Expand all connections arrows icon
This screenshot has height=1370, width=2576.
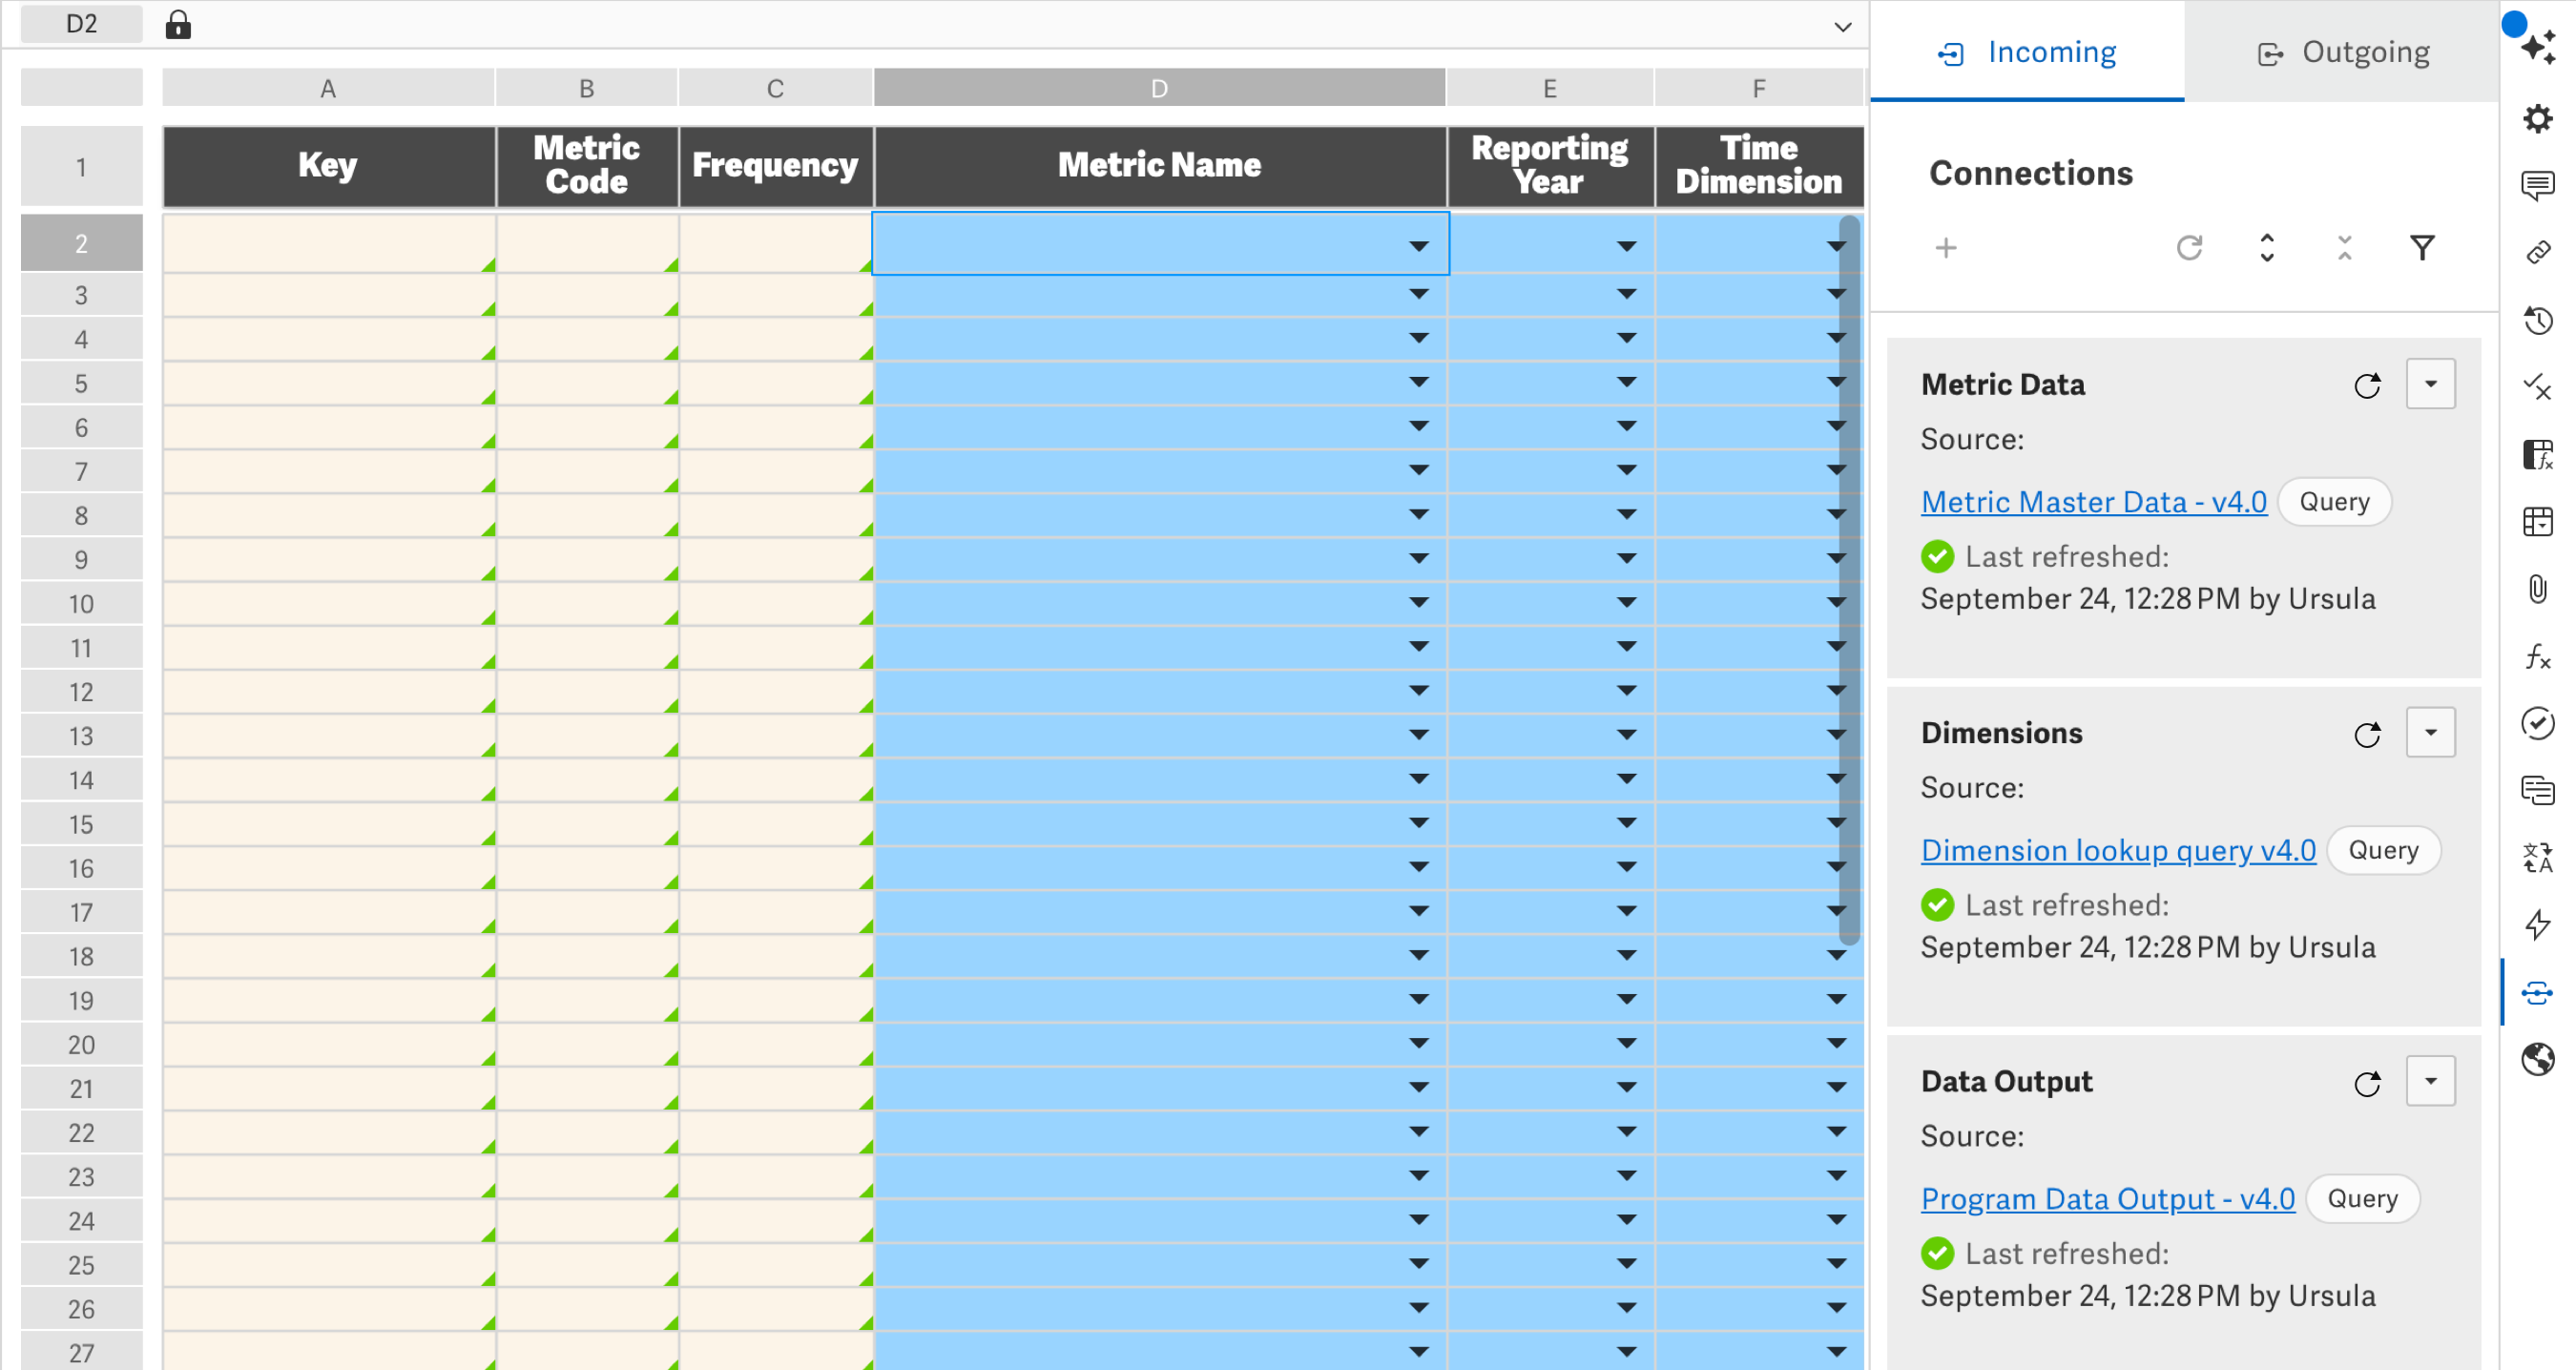tap(2267, 248)
